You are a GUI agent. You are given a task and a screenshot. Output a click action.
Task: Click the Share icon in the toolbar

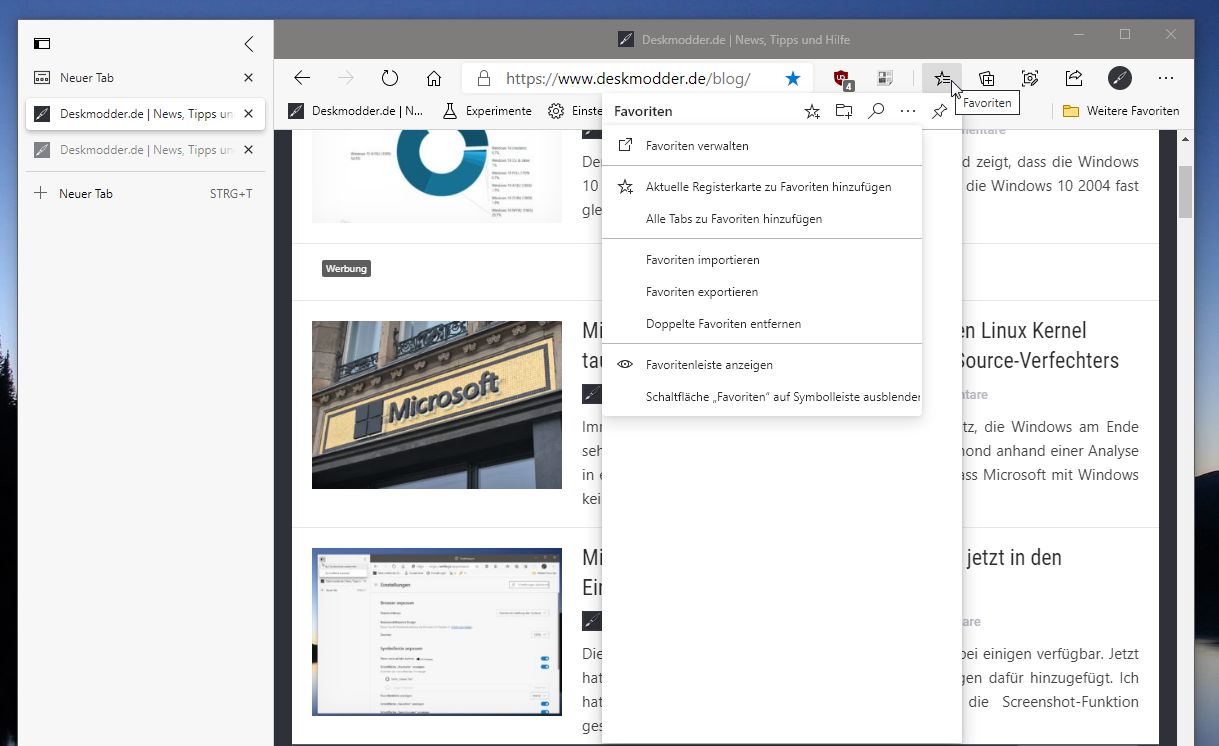(1074, 78)
